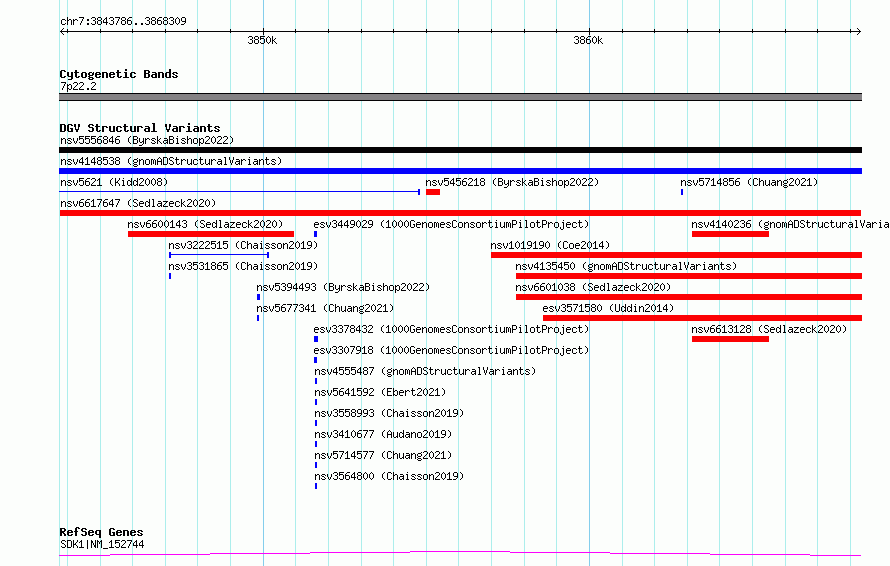Click the small red nsv5456218 bar

tap(433, 192)
